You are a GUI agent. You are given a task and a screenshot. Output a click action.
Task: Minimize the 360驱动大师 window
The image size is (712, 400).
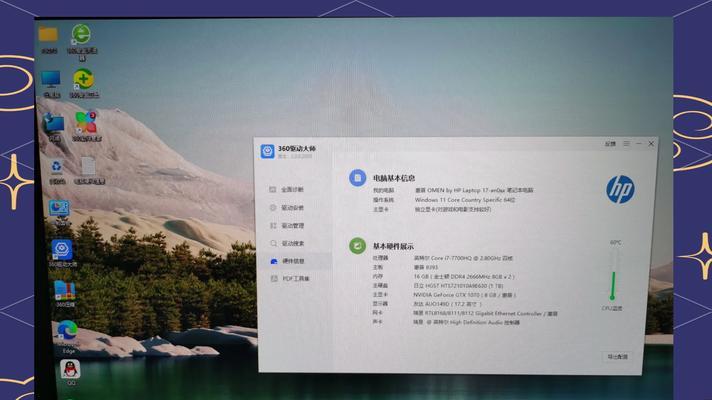(x=638, y=143)
